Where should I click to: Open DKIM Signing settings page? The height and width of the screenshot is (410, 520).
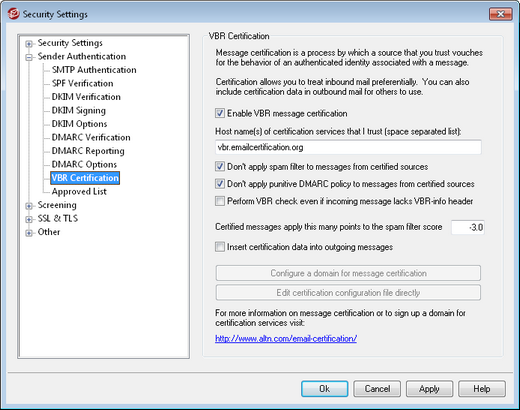point(79,110)
